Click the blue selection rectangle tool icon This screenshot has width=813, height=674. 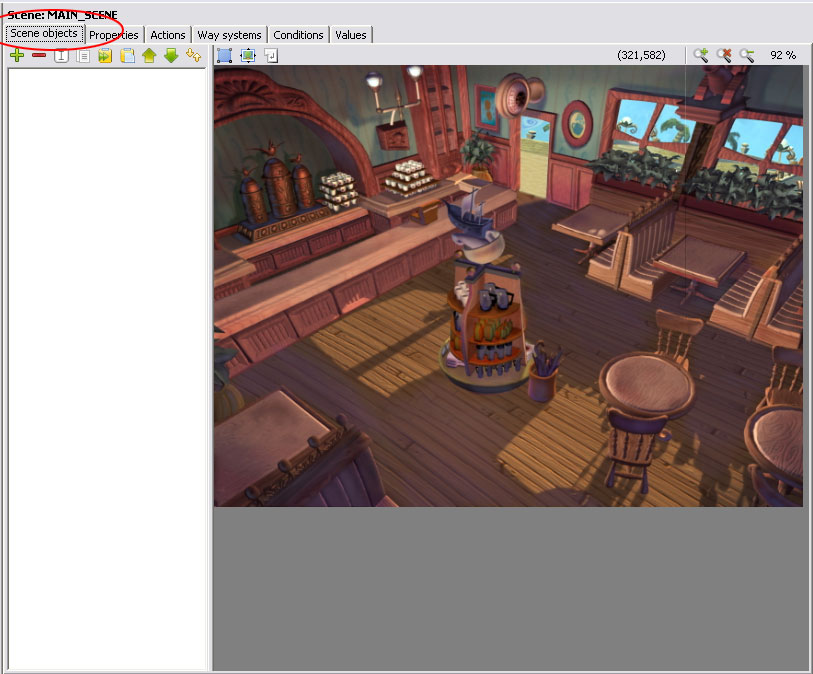coord(225,55)
